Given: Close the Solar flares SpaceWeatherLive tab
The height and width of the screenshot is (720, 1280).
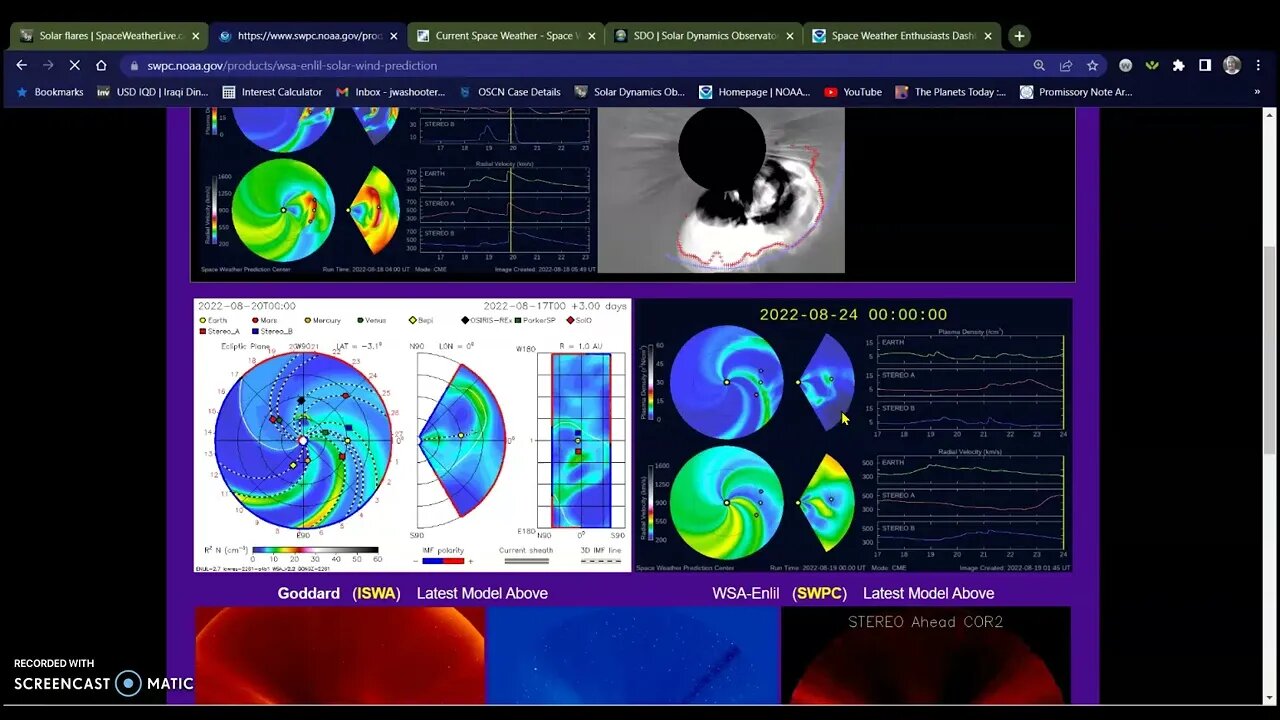Looking at the screenshot, I should (196, 36).
